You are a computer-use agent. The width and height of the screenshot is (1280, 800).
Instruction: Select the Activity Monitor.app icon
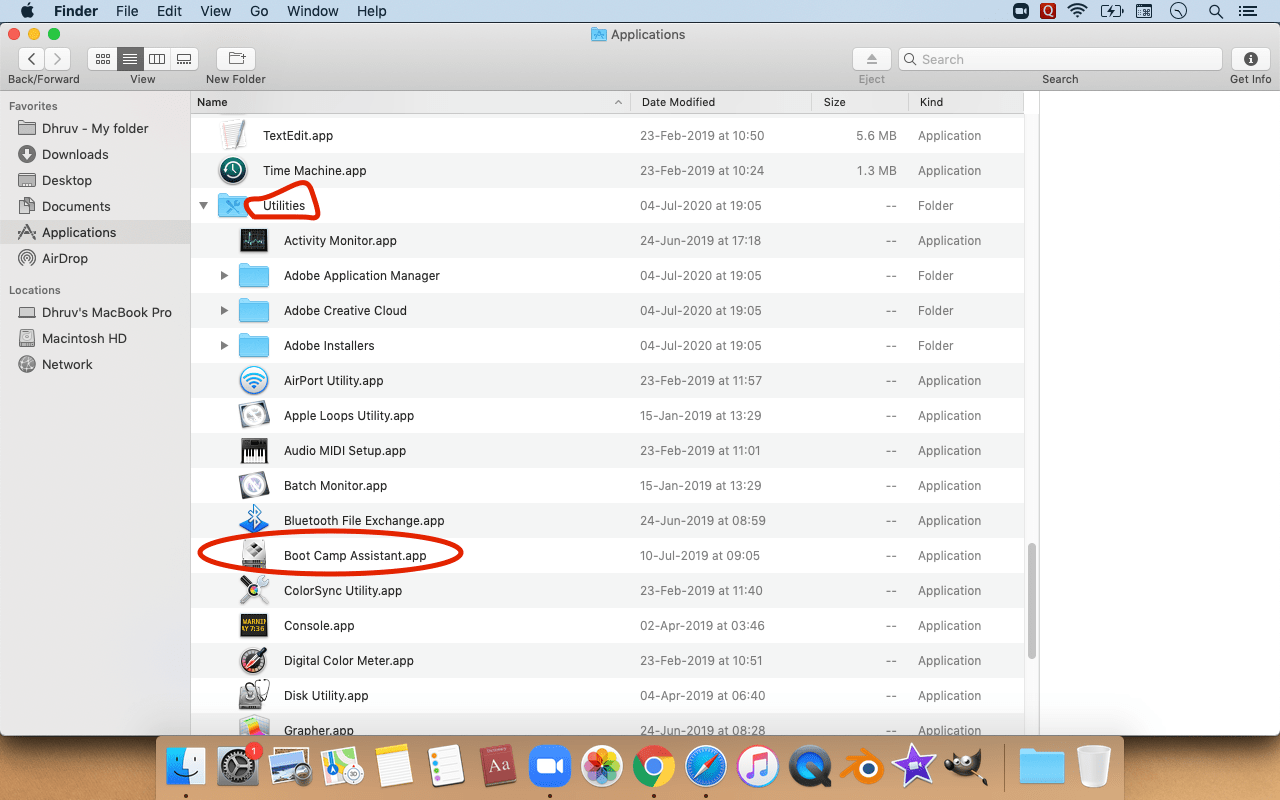(x=254, y=240)
